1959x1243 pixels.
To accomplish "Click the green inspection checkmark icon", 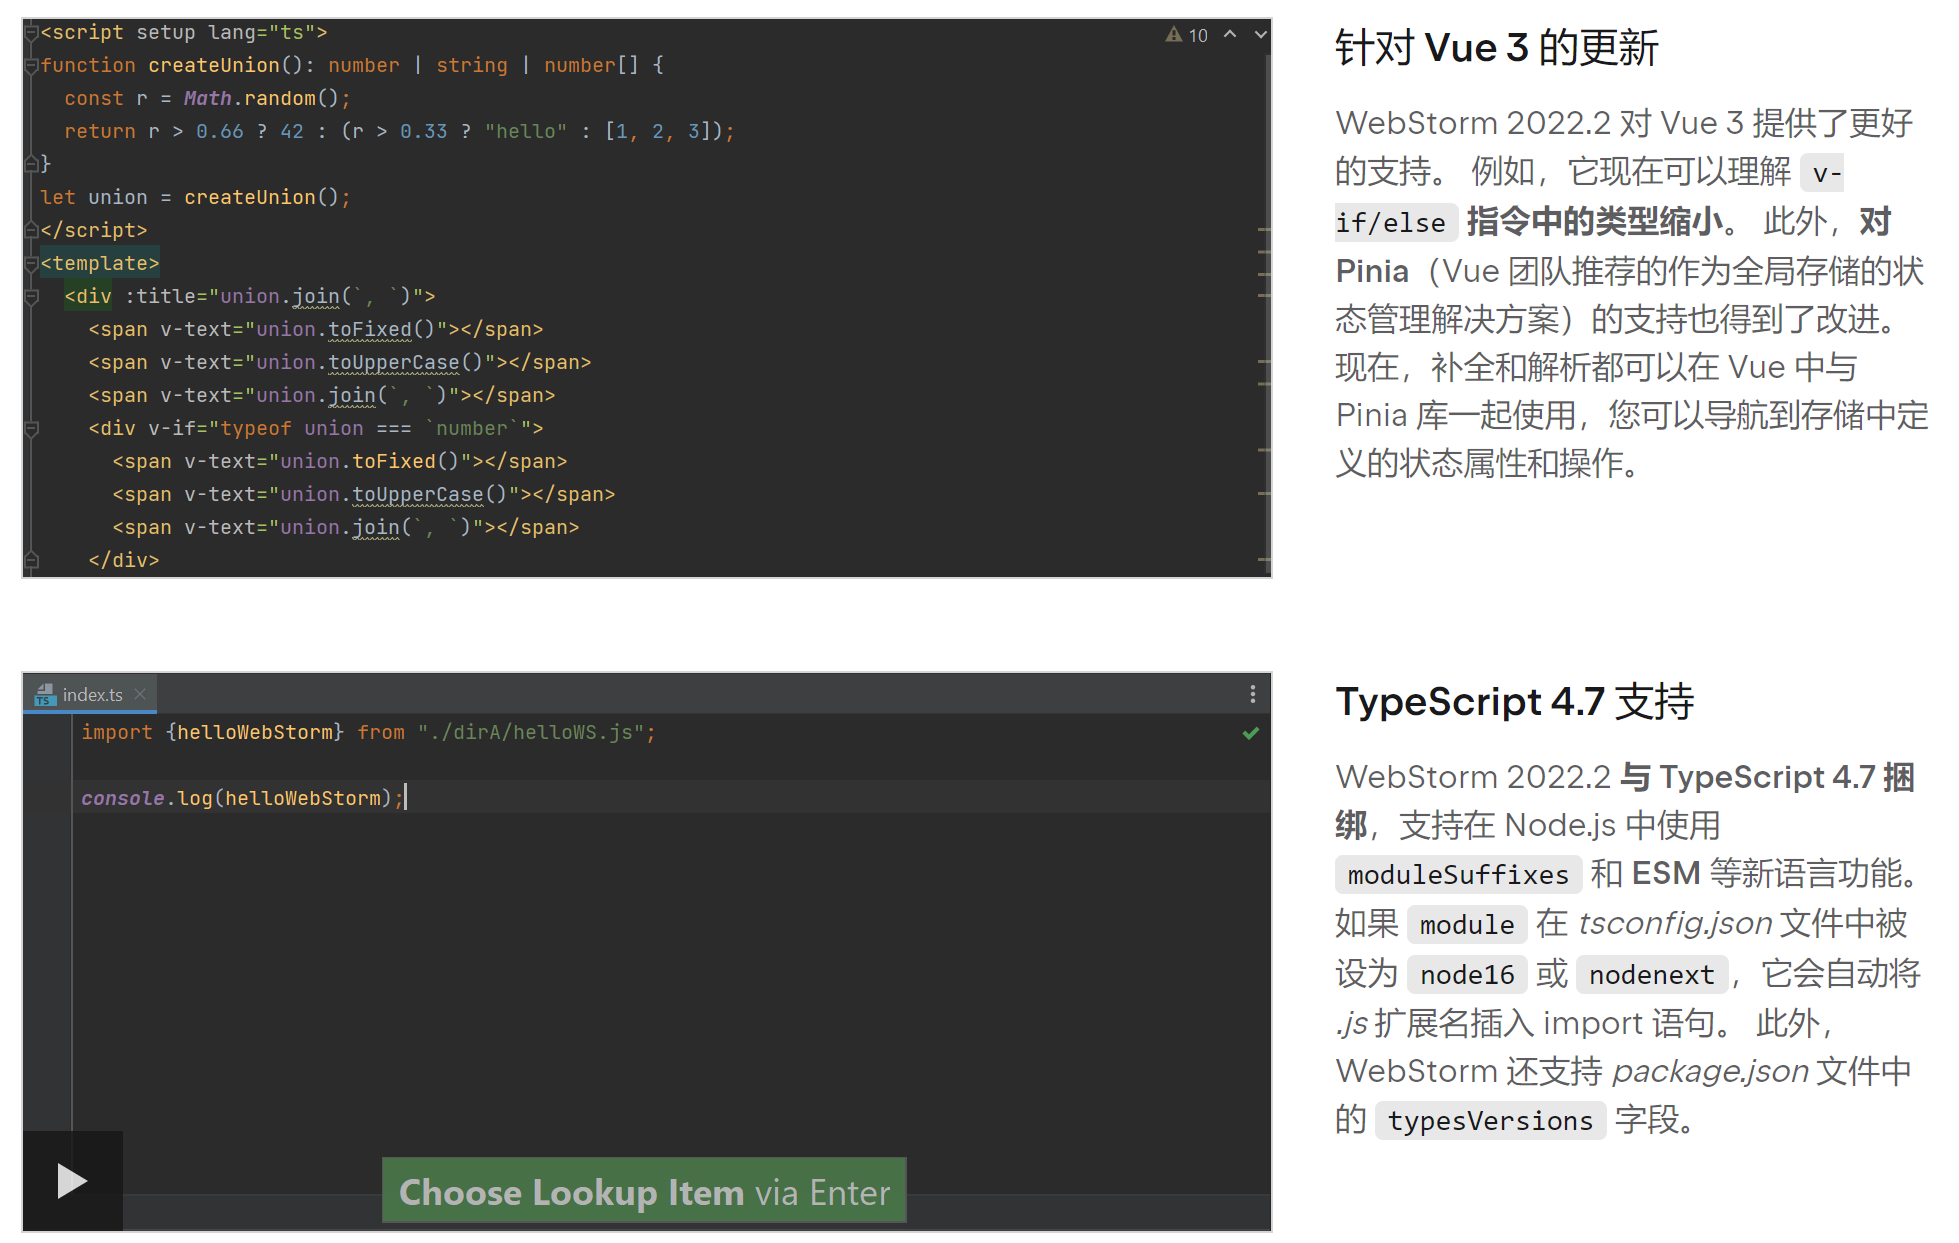I will 1250,733.
